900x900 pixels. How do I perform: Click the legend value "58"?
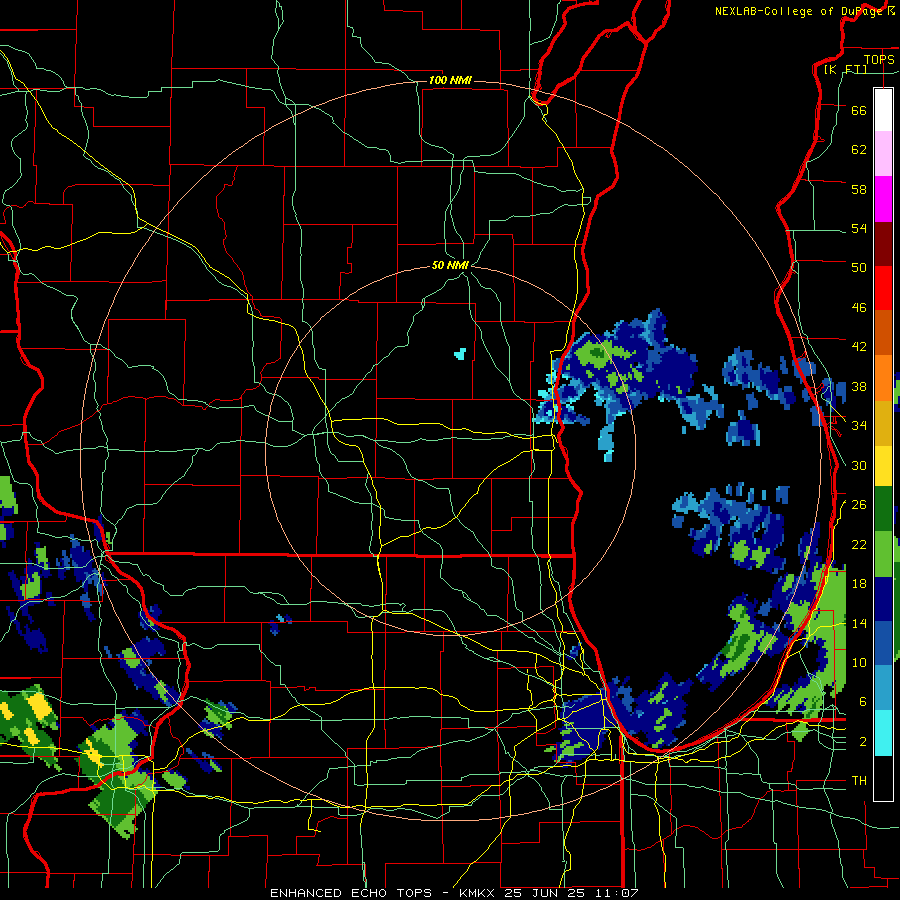[x=859, y=189]
